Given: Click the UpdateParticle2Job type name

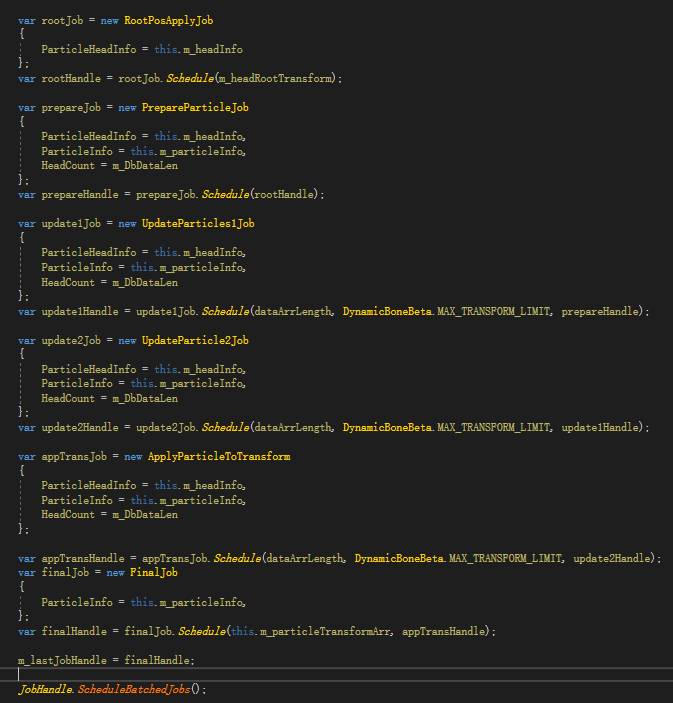Looking at the screenshot, I should [195, 340].
